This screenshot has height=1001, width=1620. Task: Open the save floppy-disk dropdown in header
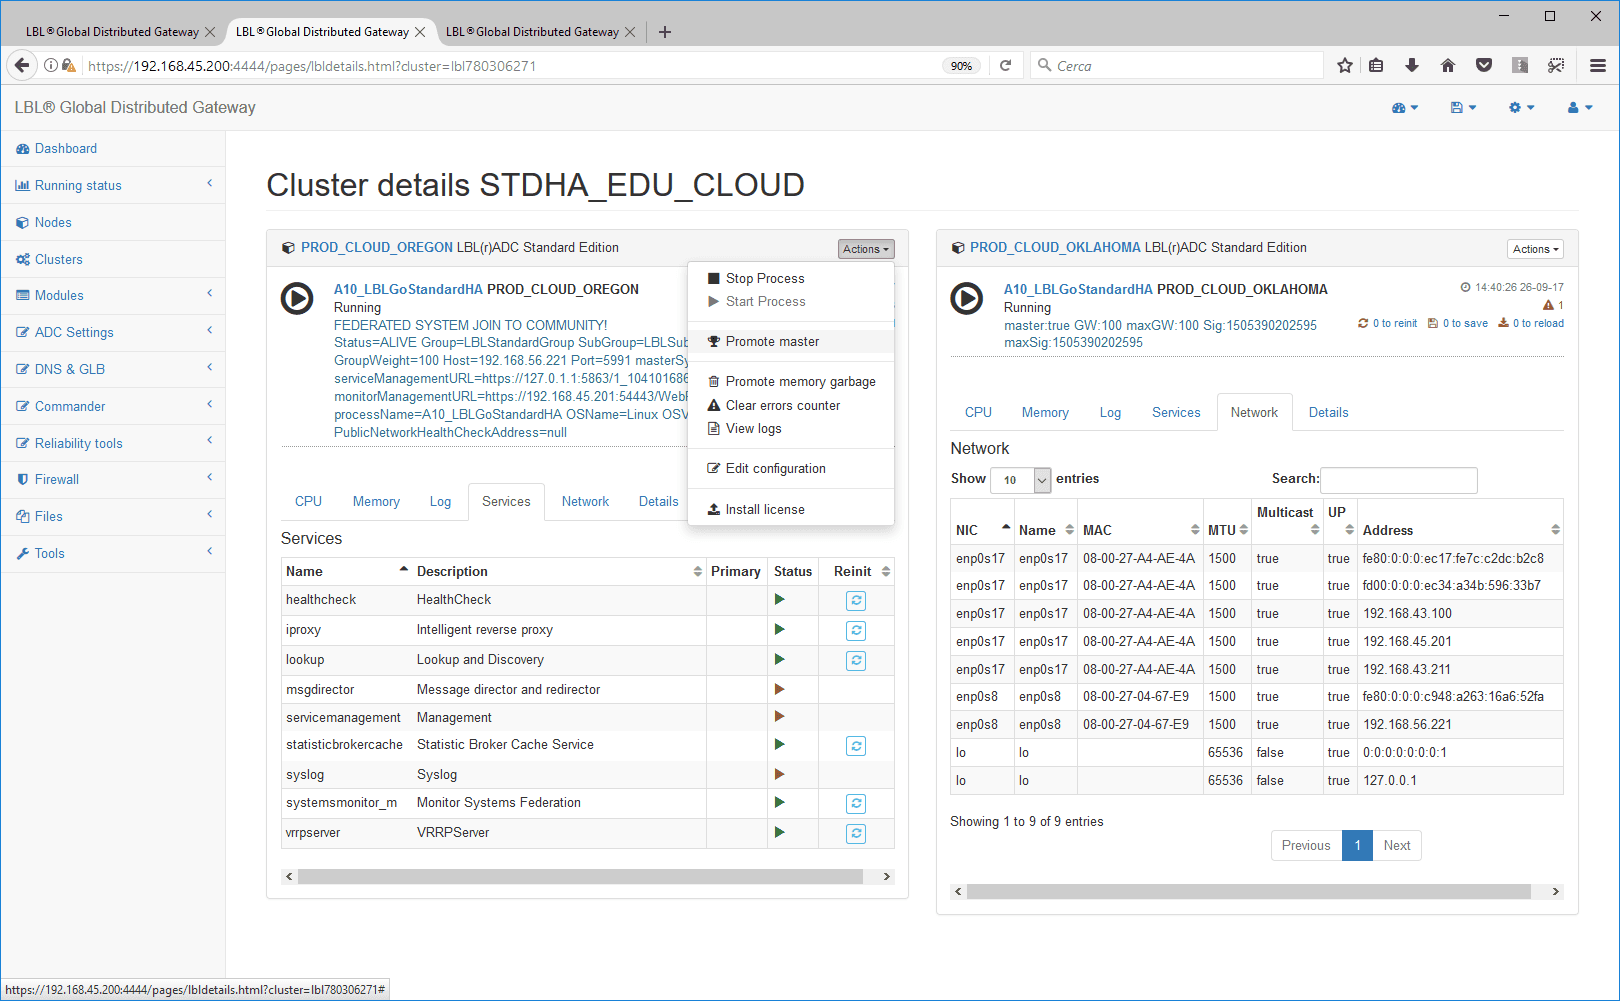(1463, 108)
